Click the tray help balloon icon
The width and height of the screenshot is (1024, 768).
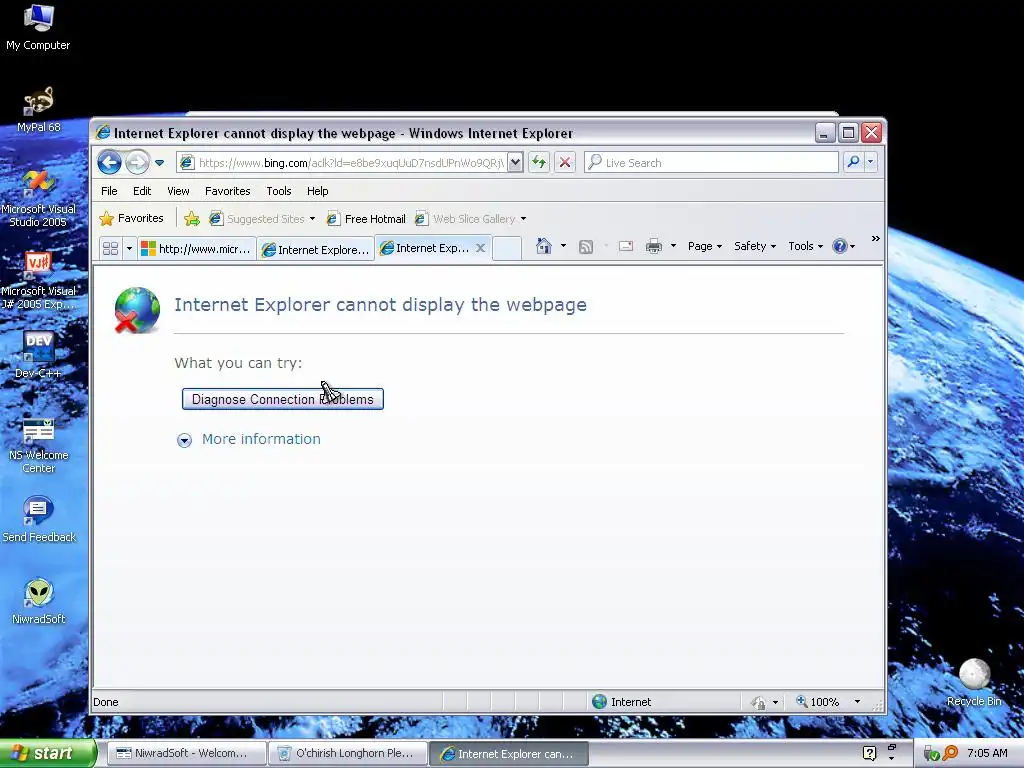click(x=869, y=753)
